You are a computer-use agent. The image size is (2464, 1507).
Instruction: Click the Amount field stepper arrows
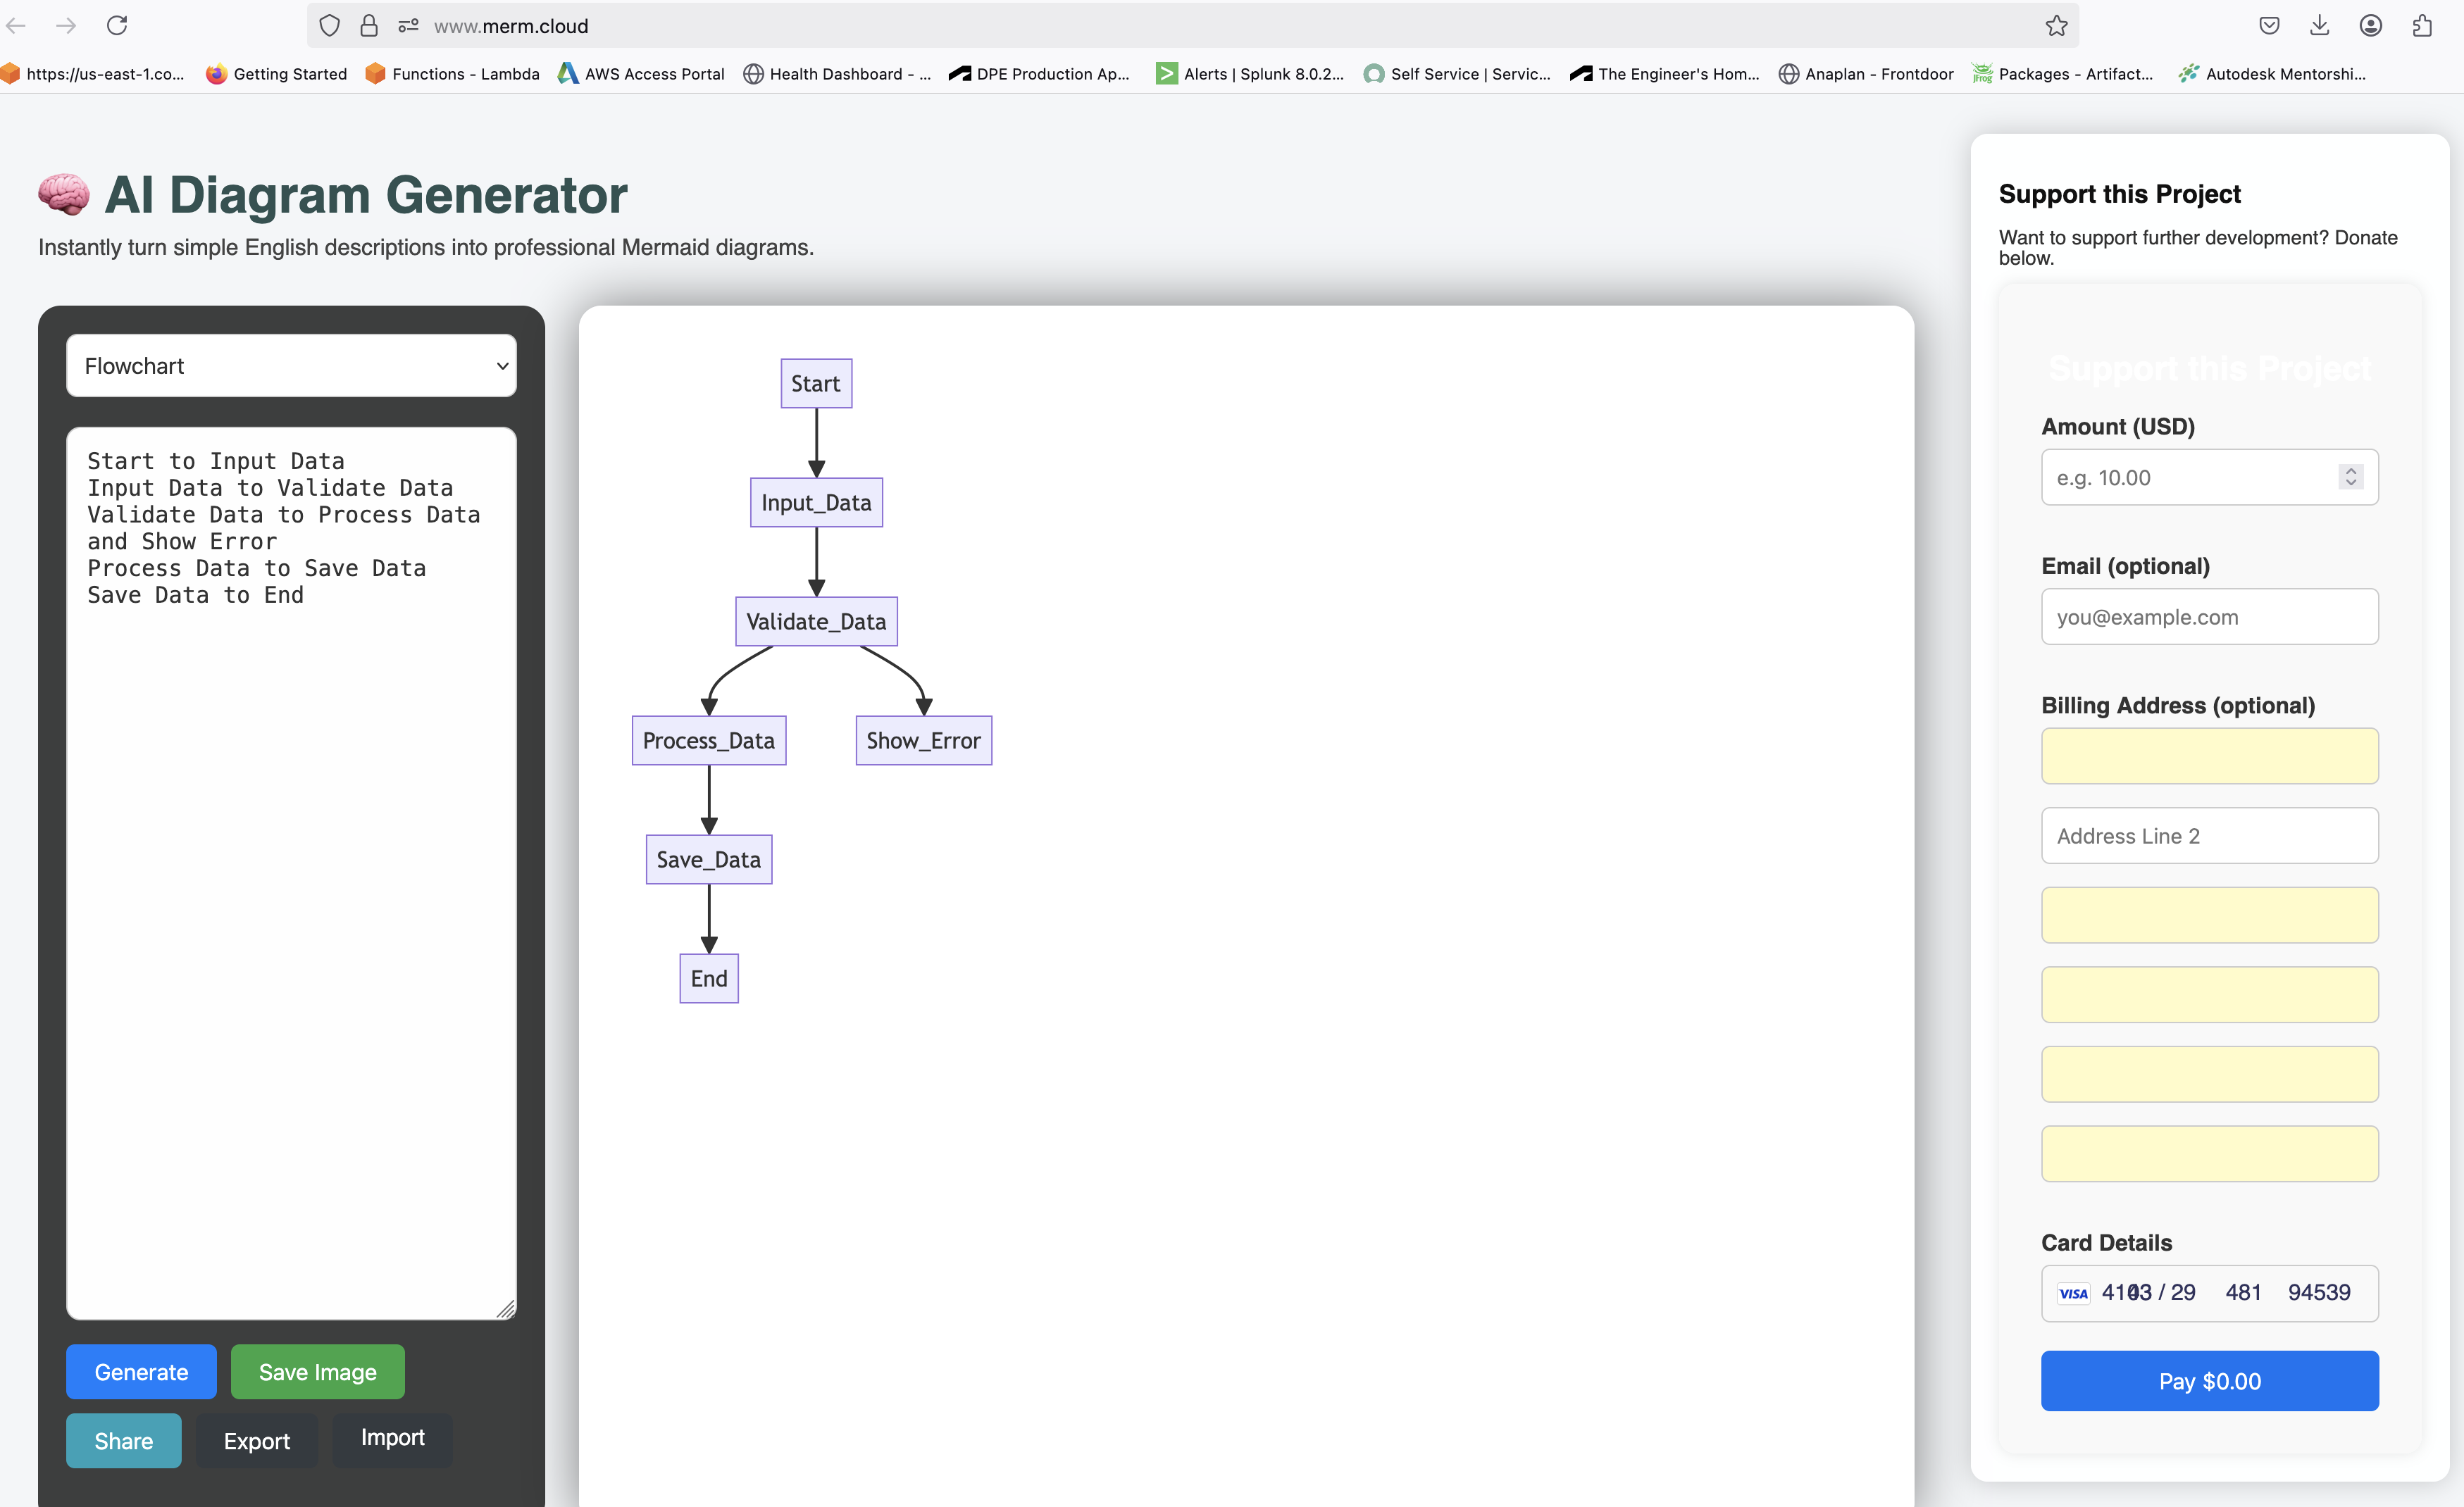point(2351,477)
